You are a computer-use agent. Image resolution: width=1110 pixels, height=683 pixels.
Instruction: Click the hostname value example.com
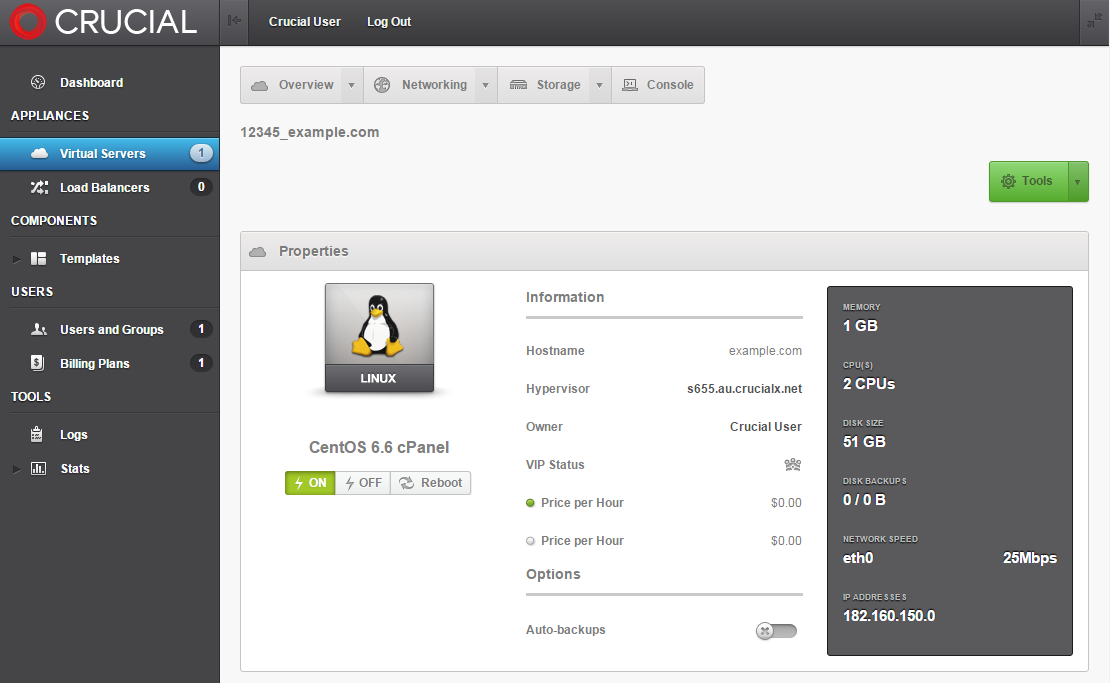click(765, 350)
